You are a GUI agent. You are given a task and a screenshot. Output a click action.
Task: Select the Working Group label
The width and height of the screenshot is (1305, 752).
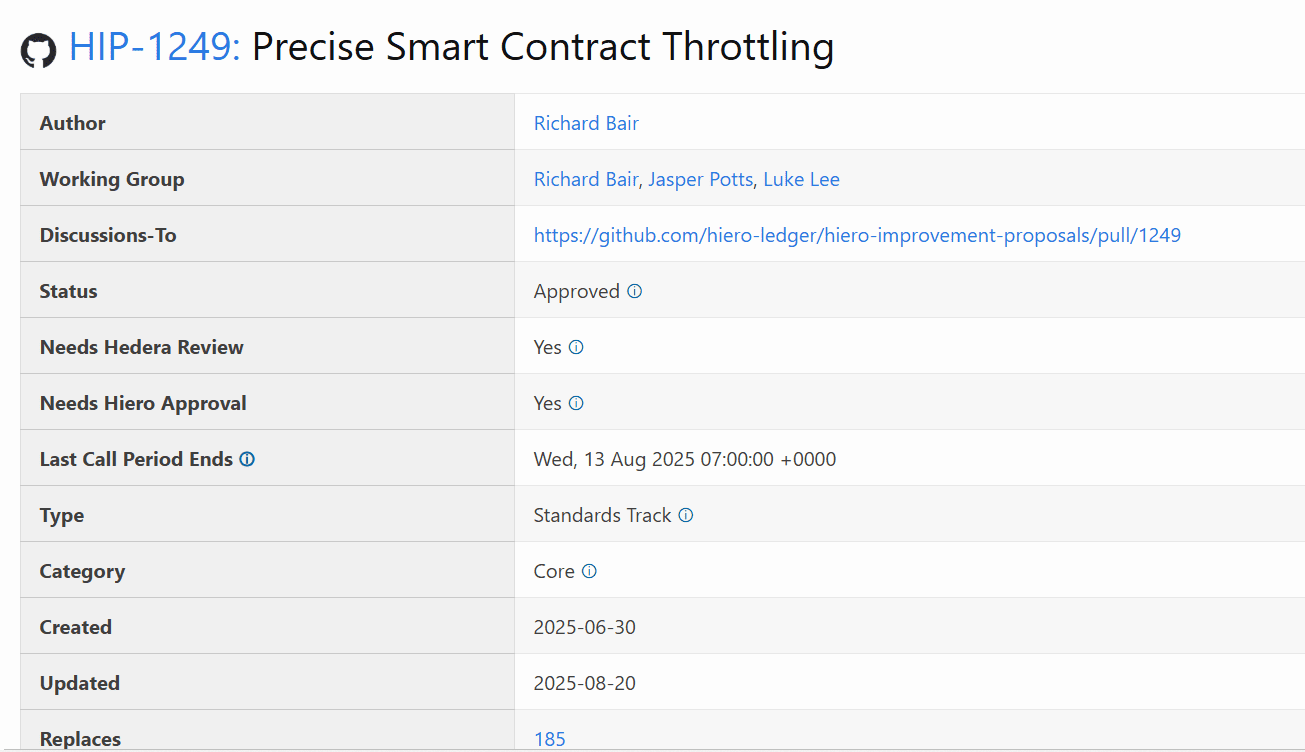coord(112,178)
